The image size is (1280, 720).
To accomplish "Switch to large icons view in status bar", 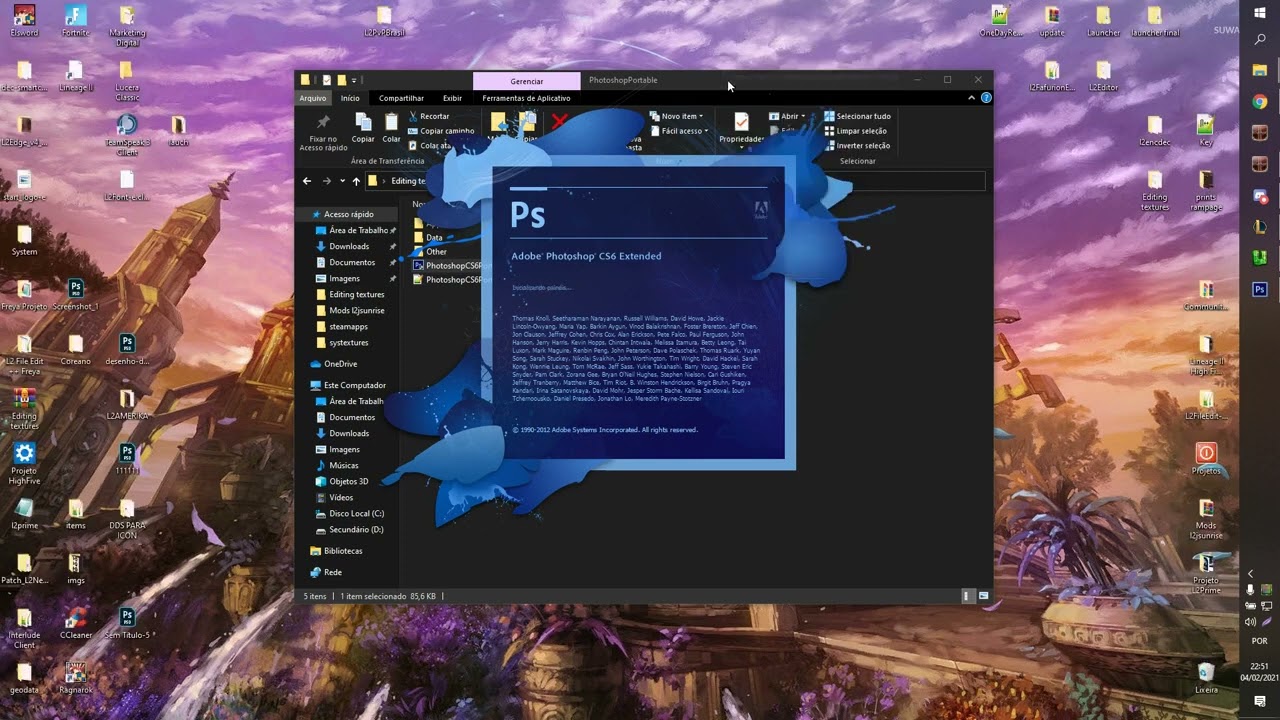I will click(983, 596).
